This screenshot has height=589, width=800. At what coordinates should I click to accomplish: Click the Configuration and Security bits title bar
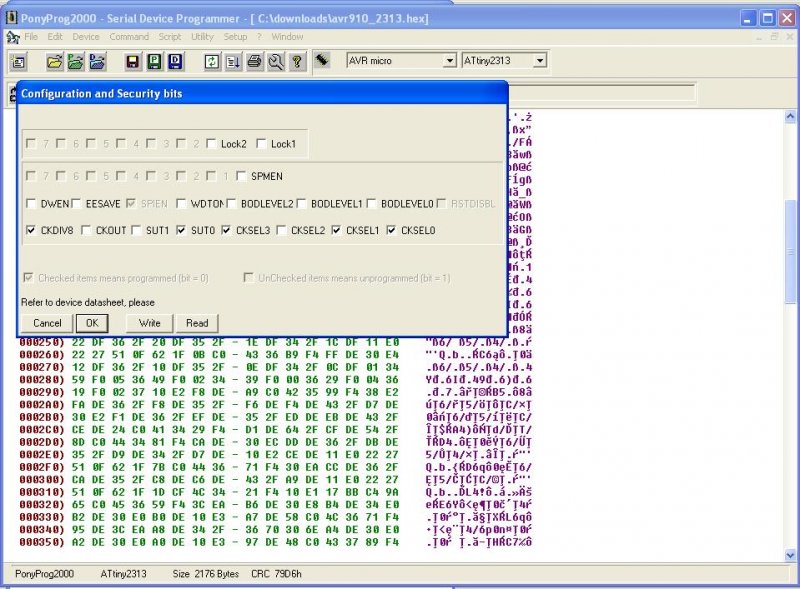[x=262, y=93]
